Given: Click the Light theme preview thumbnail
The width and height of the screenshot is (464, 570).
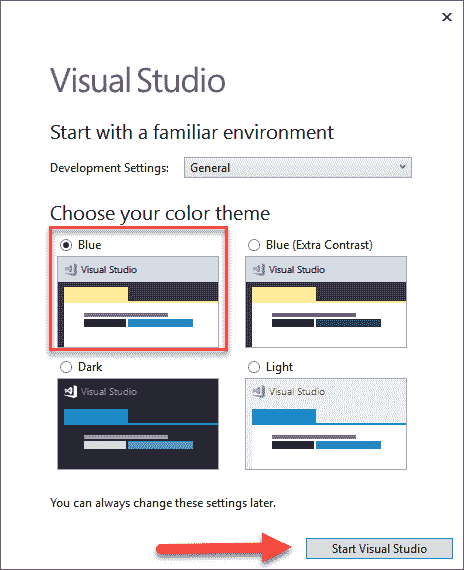Looking at the screenshot, I should (326, 424).
